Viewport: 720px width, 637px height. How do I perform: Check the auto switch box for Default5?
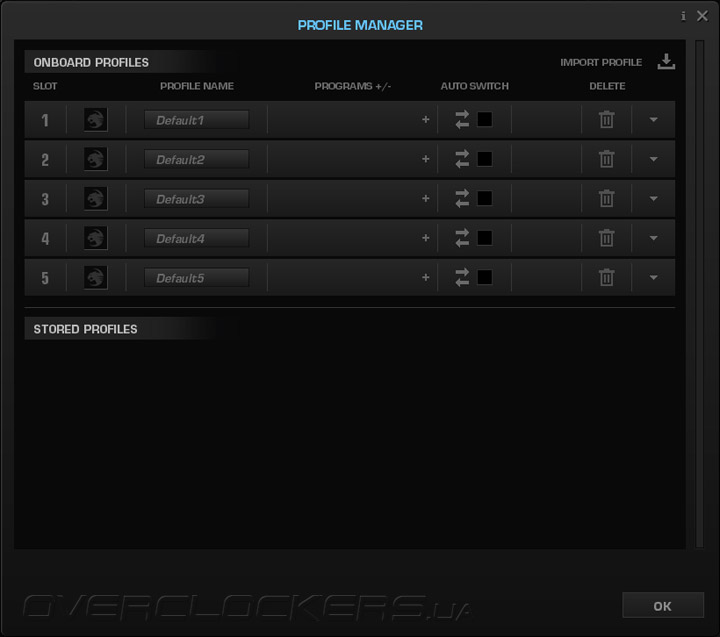[485, 277]
